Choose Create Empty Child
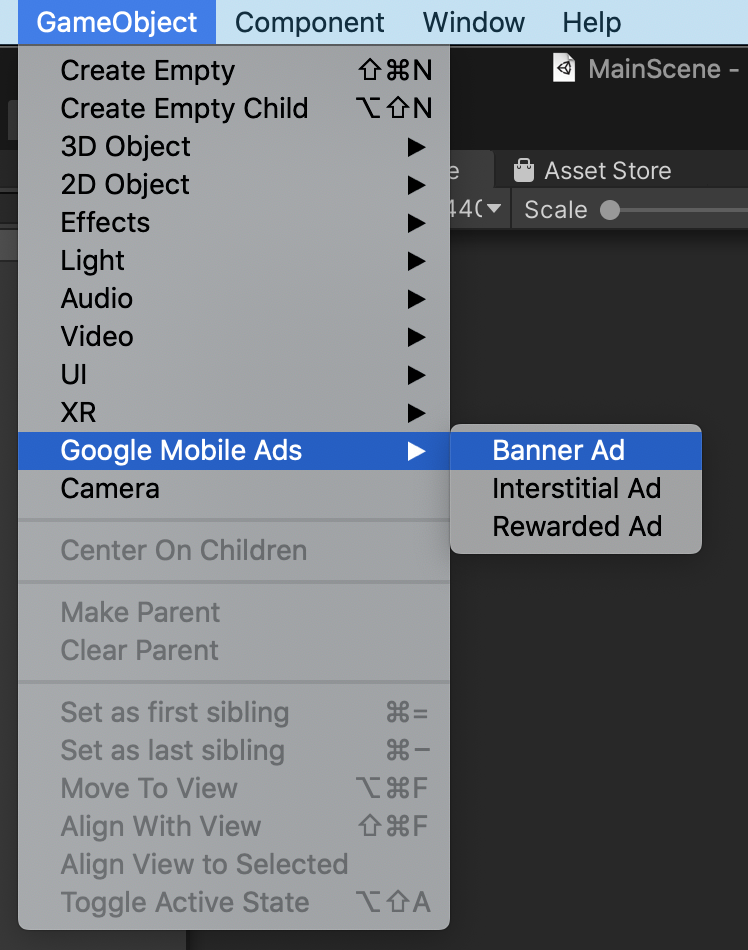Viewport: 748px width, 950px height. (184, 109)
